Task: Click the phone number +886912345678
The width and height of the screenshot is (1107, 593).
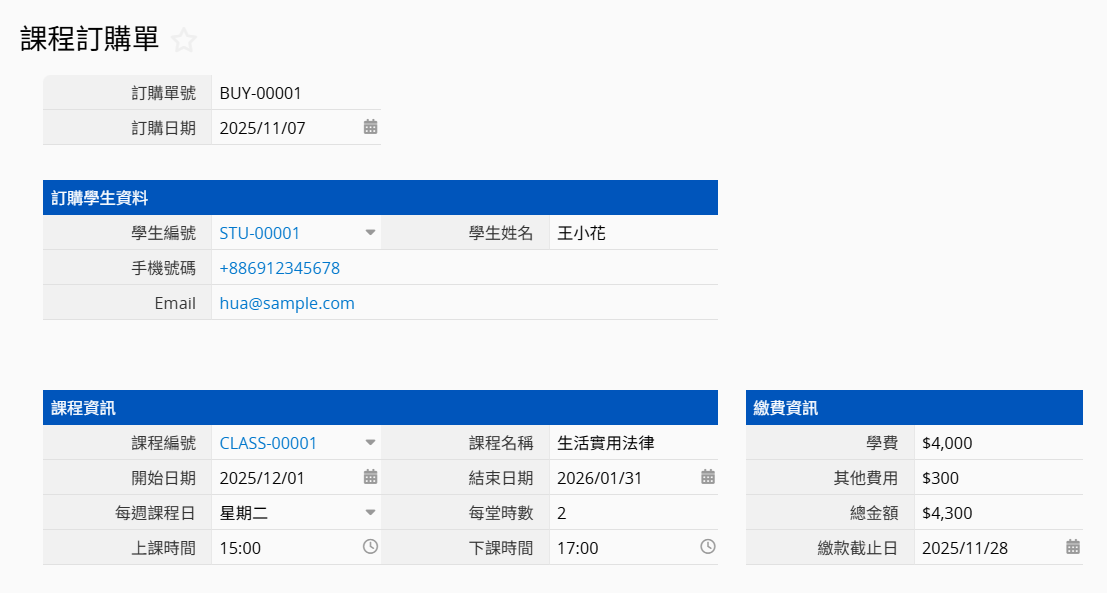Action: click(279, 268)
